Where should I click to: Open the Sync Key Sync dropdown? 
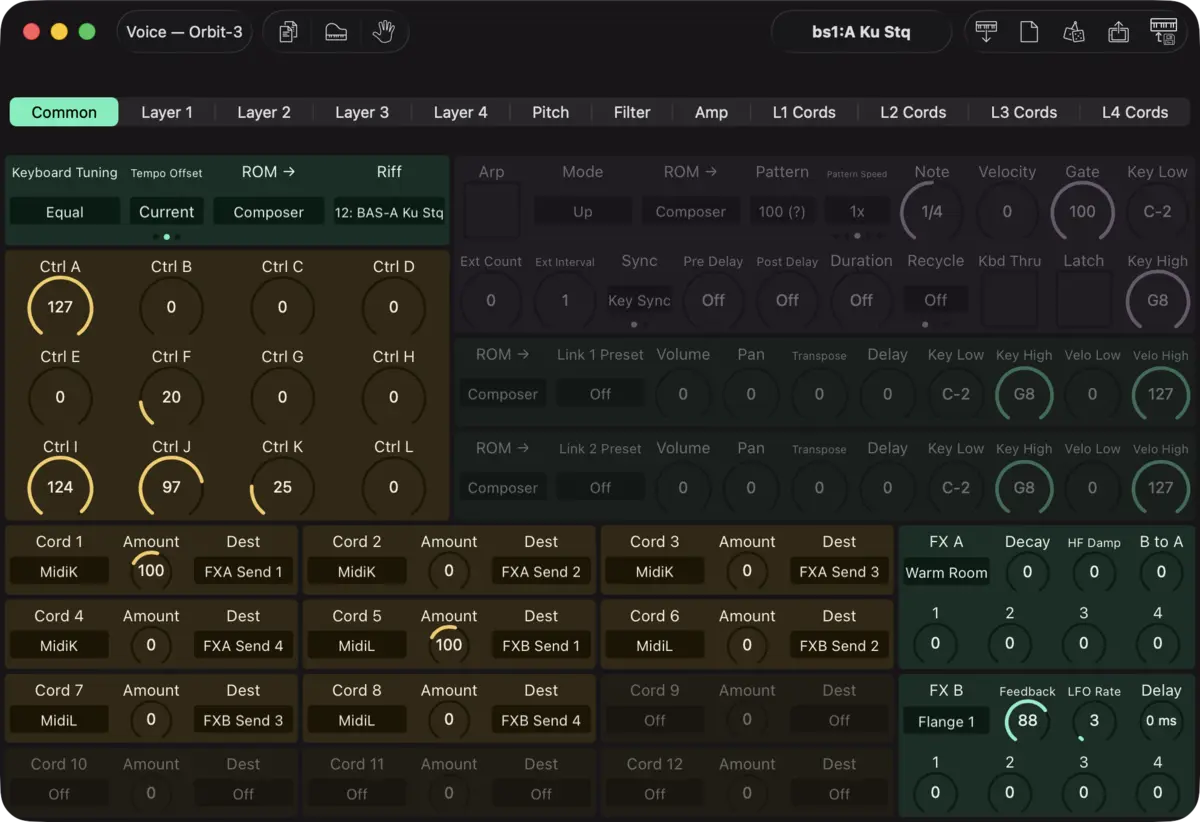click(640, 300)
